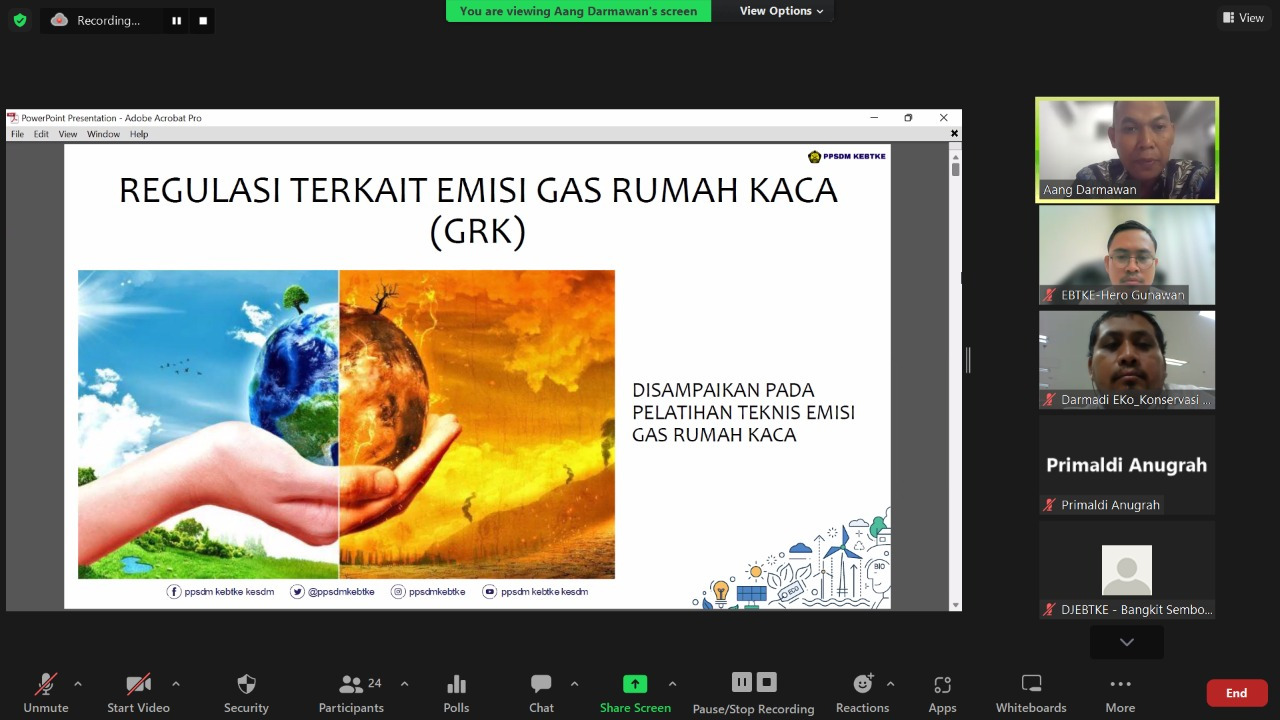Click the green meeting security shield badge
The height and width of the screenshot is (720, 1280).
pyautogui.click(x=19, y=19)
